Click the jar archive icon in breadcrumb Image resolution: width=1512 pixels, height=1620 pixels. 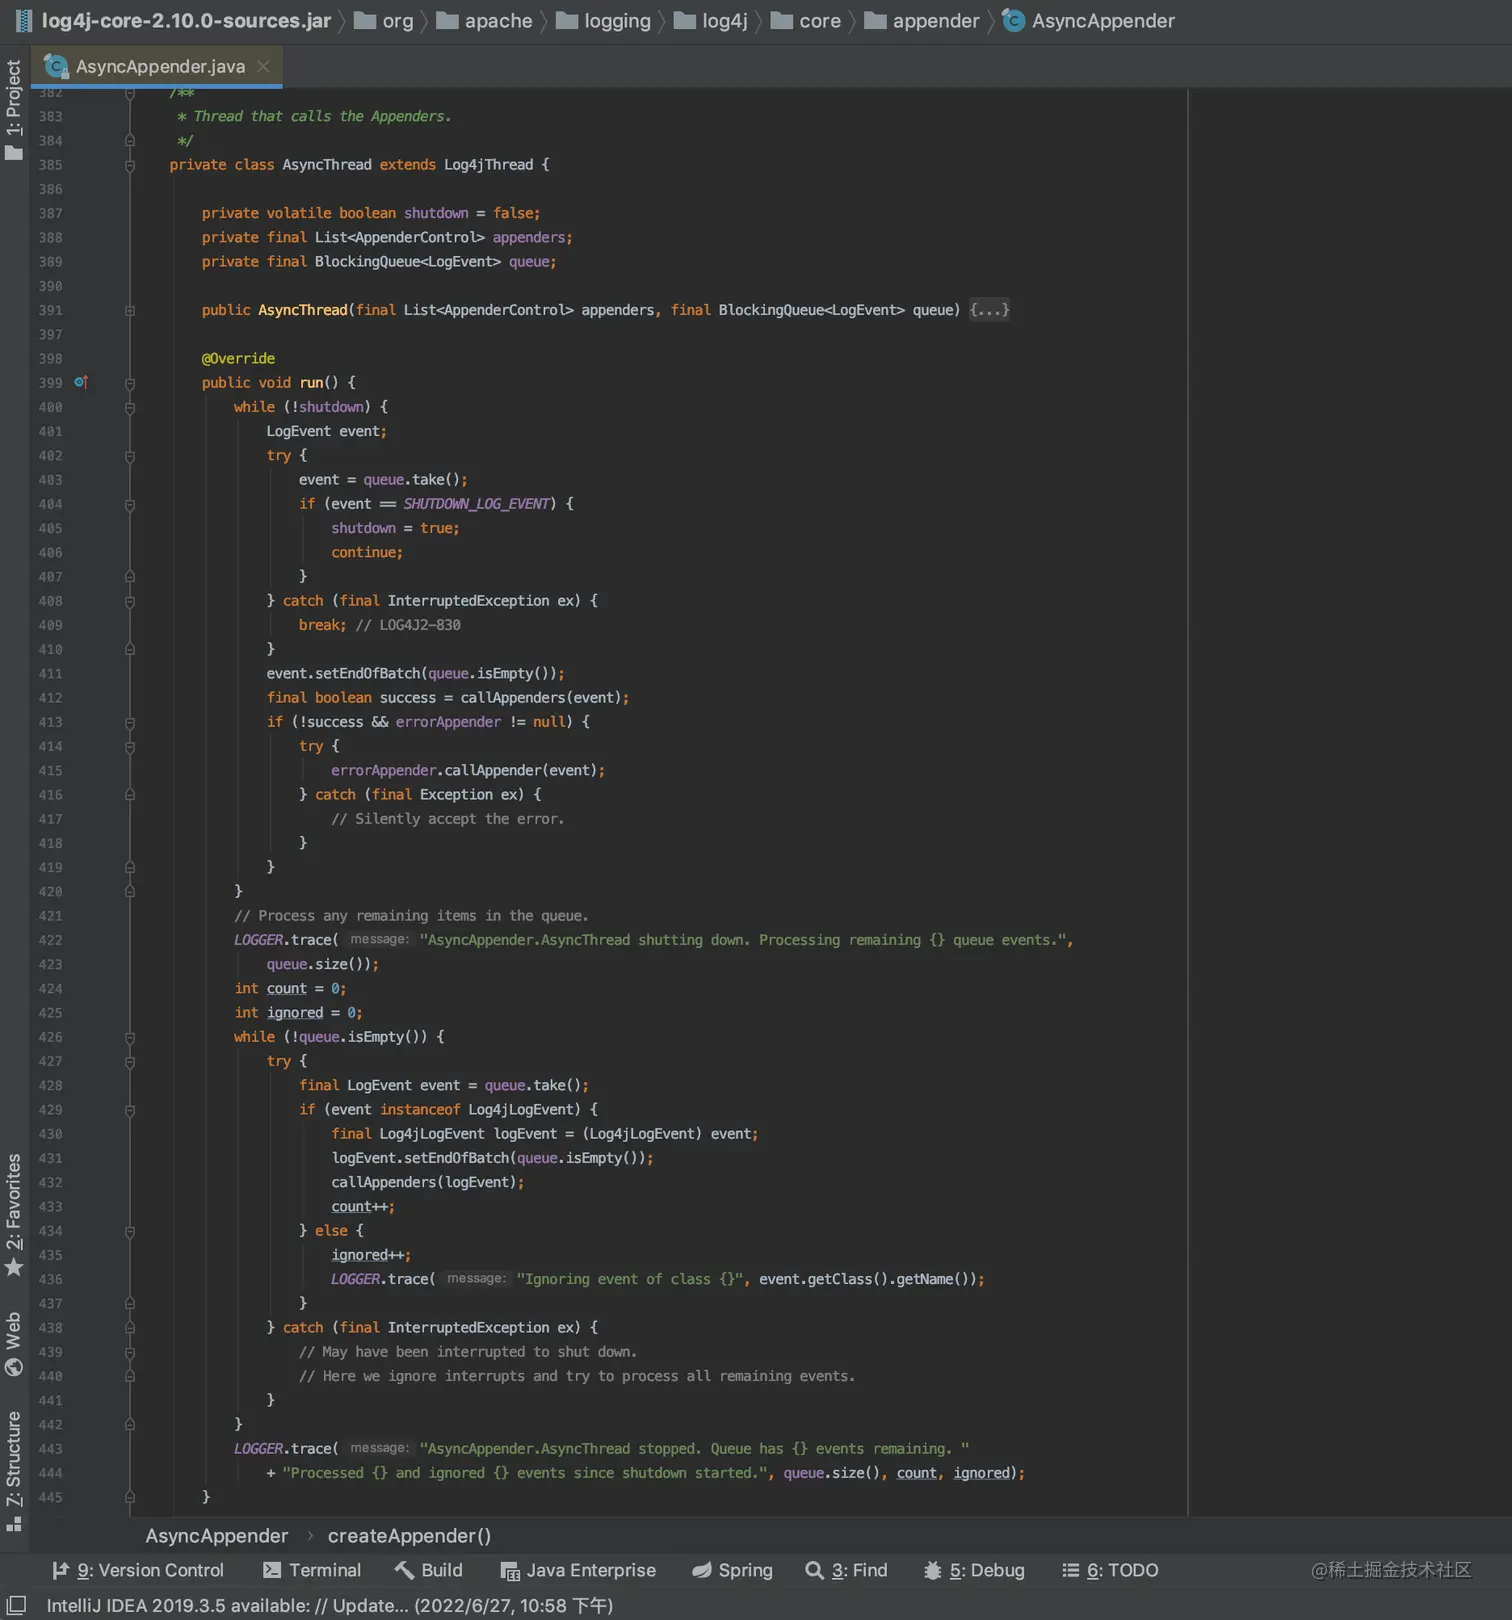pos(23,21)
